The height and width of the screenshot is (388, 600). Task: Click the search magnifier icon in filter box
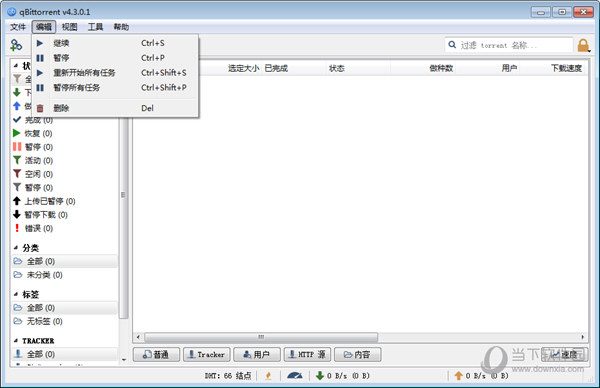coord(452,45)
